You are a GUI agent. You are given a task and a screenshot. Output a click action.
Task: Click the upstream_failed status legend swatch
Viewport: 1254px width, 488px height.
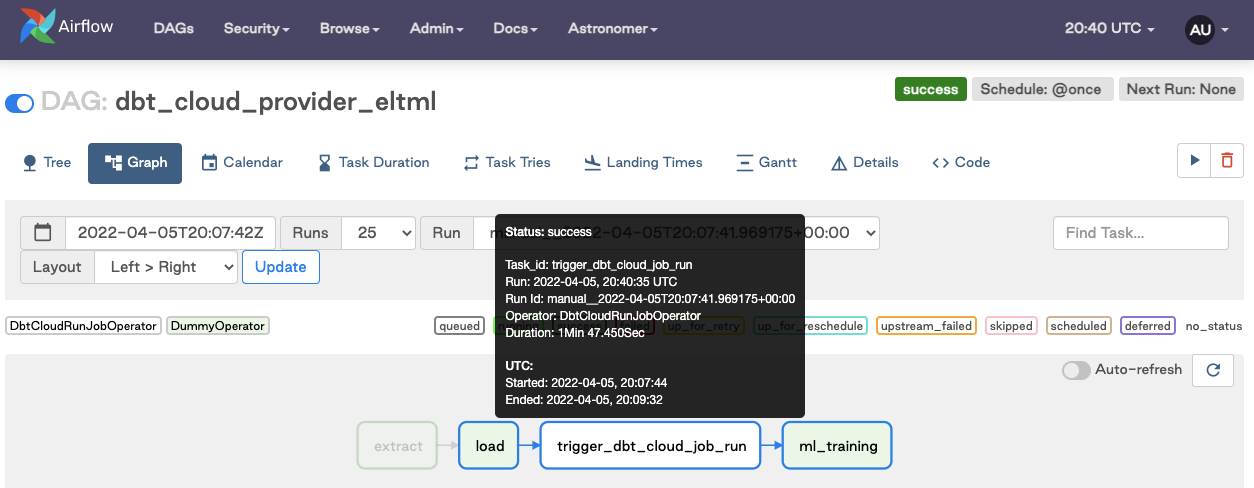tap(926, 326)
